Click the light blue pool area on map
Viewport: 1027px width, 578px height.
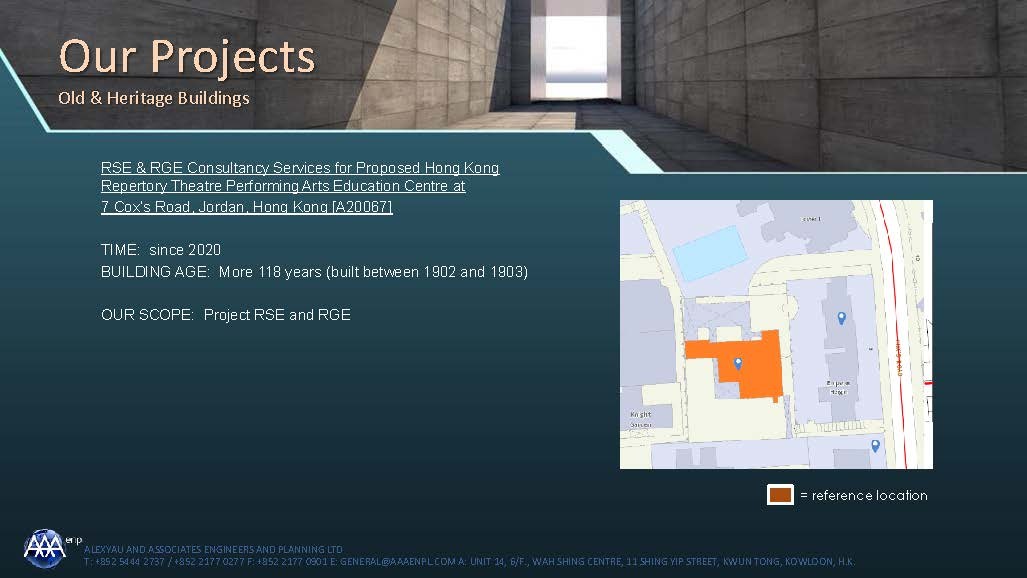point(709,252)
